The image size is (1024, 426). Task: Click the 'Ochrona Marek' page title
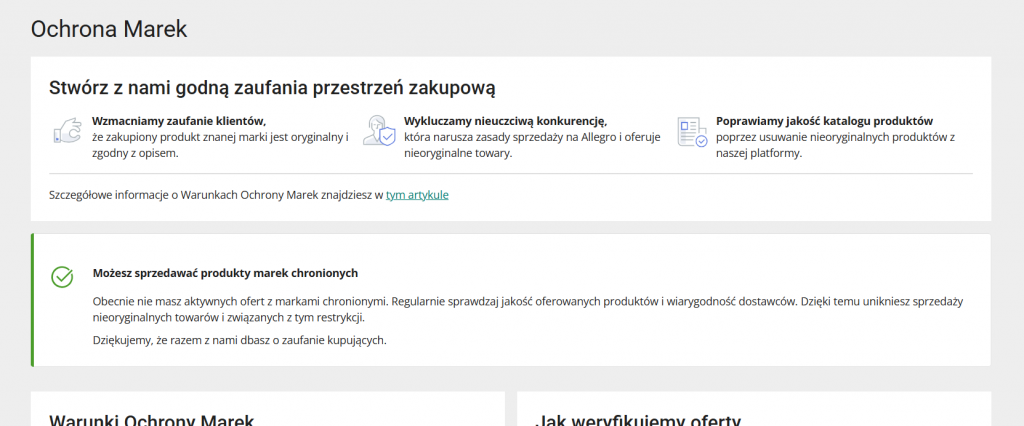coord(109,29)
